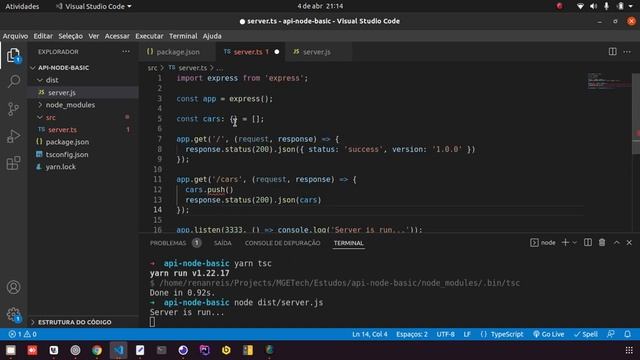Viewport: 640px width, 360px height.
Task: Click the editor minimap
Action: [608, 81]
